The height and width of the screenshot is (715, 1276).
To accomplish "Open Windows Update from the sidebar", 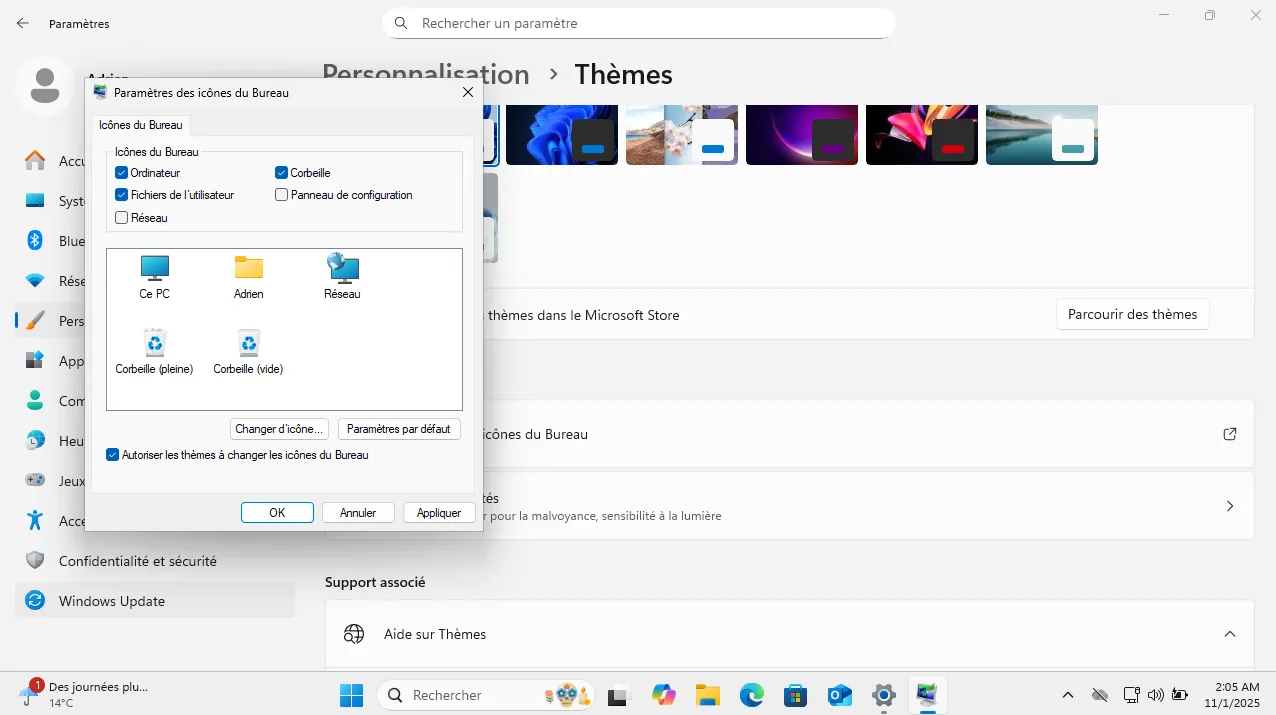I will click(111, 600).
